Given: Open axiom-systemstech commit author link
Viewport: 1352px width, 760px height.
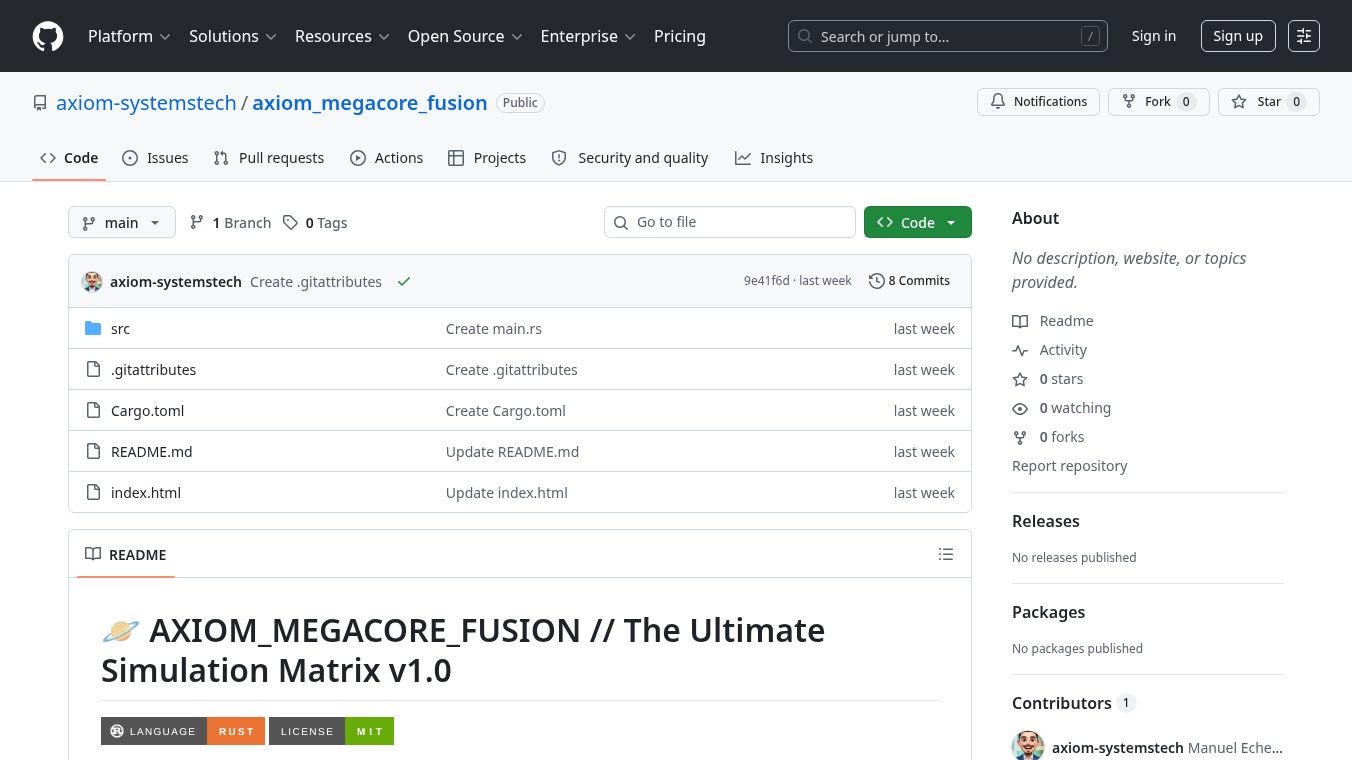Looking at the screenshot, I should point(176,282).
